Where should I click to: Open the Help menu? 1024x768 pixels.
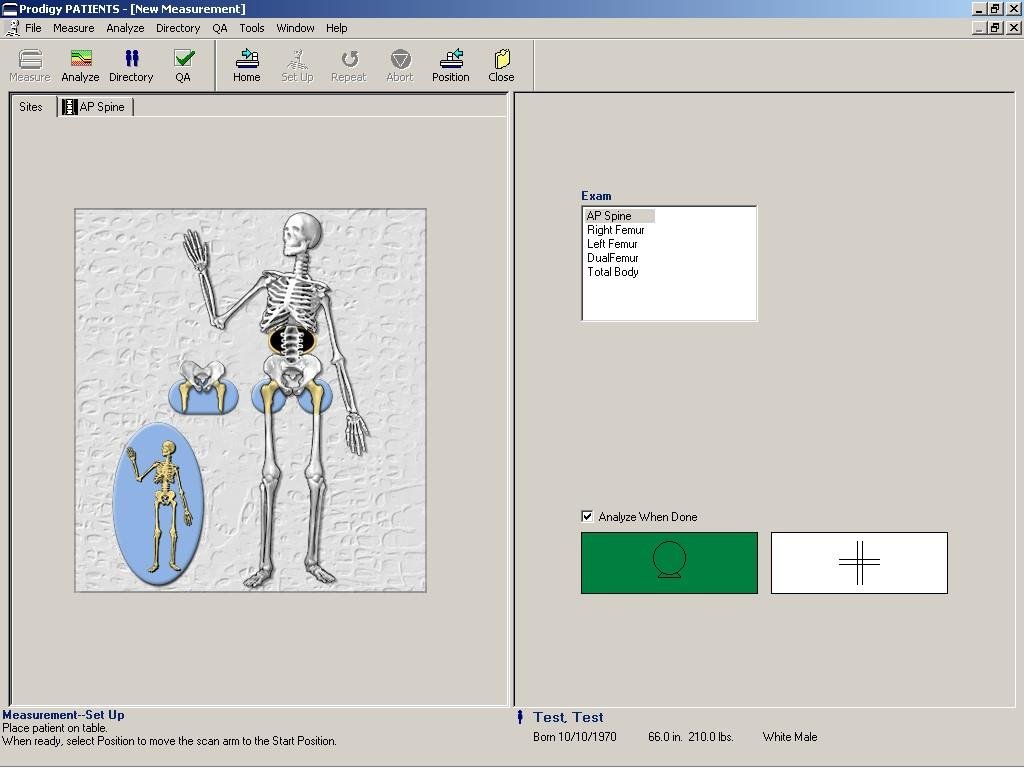(337, 28)
